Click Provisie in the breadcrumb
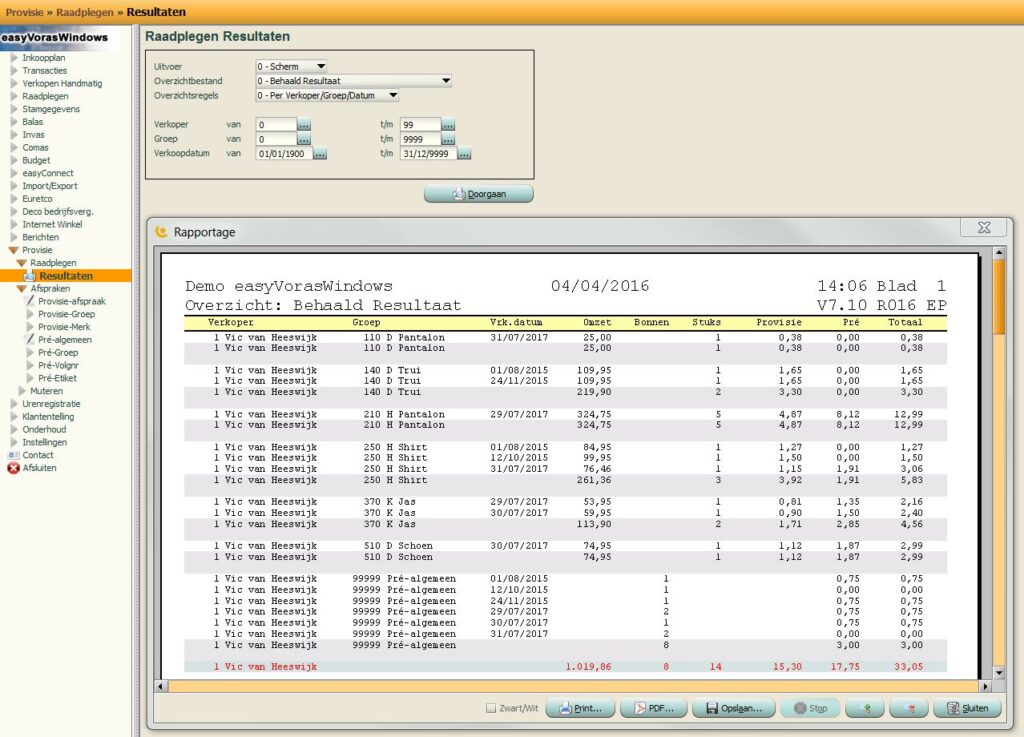Screen dimensions: 1024x737 24,12
